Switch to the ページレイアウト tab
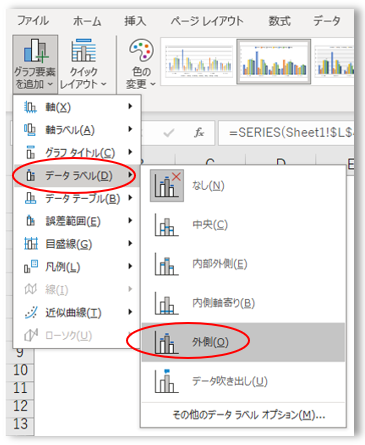Image resolution: width=365 pixels, height=445 pixels. (207, 21)
